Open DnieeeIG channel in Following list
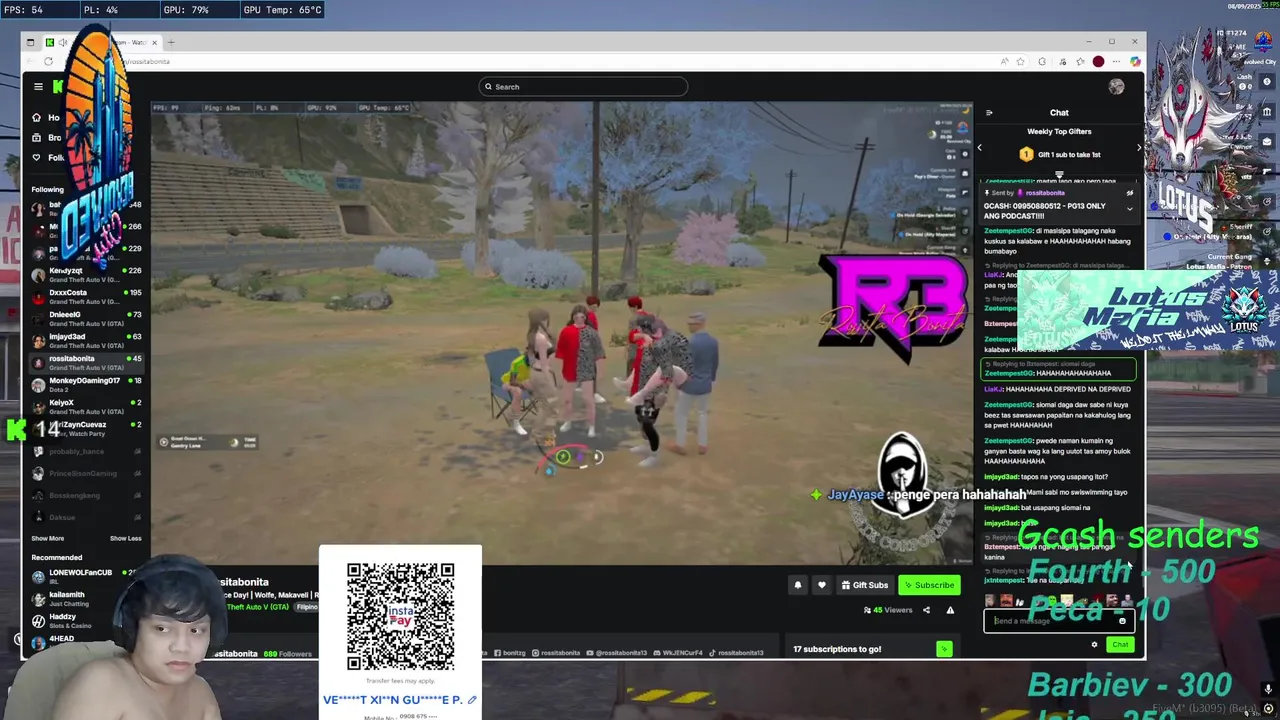This screenshot has width=1280, height=720. coord(87,319)
